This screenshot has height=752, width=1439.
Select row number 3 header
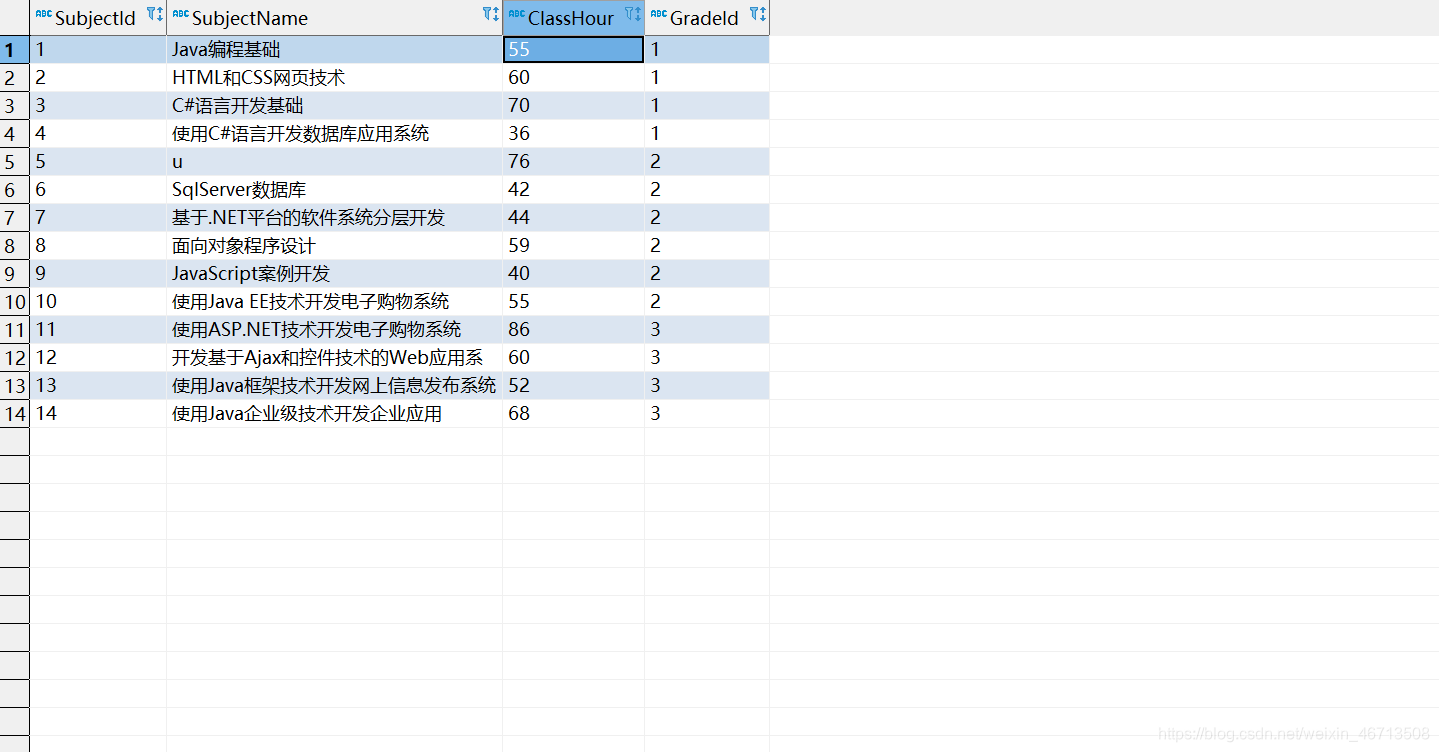14,105
